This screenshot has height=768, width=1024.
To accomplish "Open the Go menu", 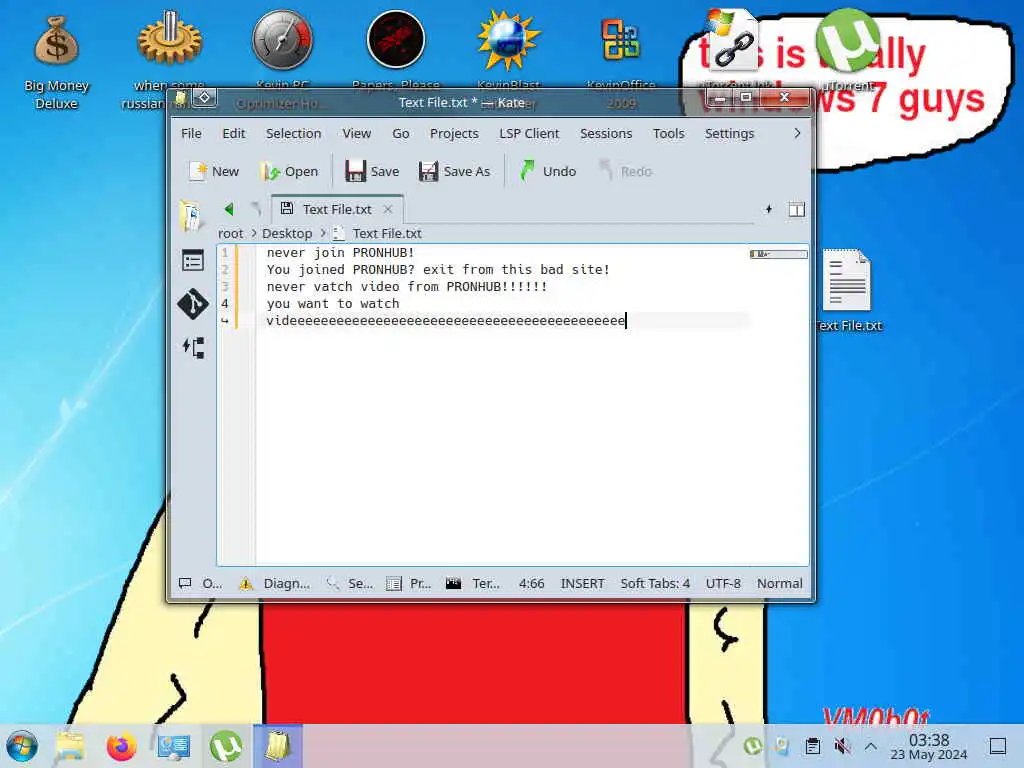I will [x=401, y=133].
